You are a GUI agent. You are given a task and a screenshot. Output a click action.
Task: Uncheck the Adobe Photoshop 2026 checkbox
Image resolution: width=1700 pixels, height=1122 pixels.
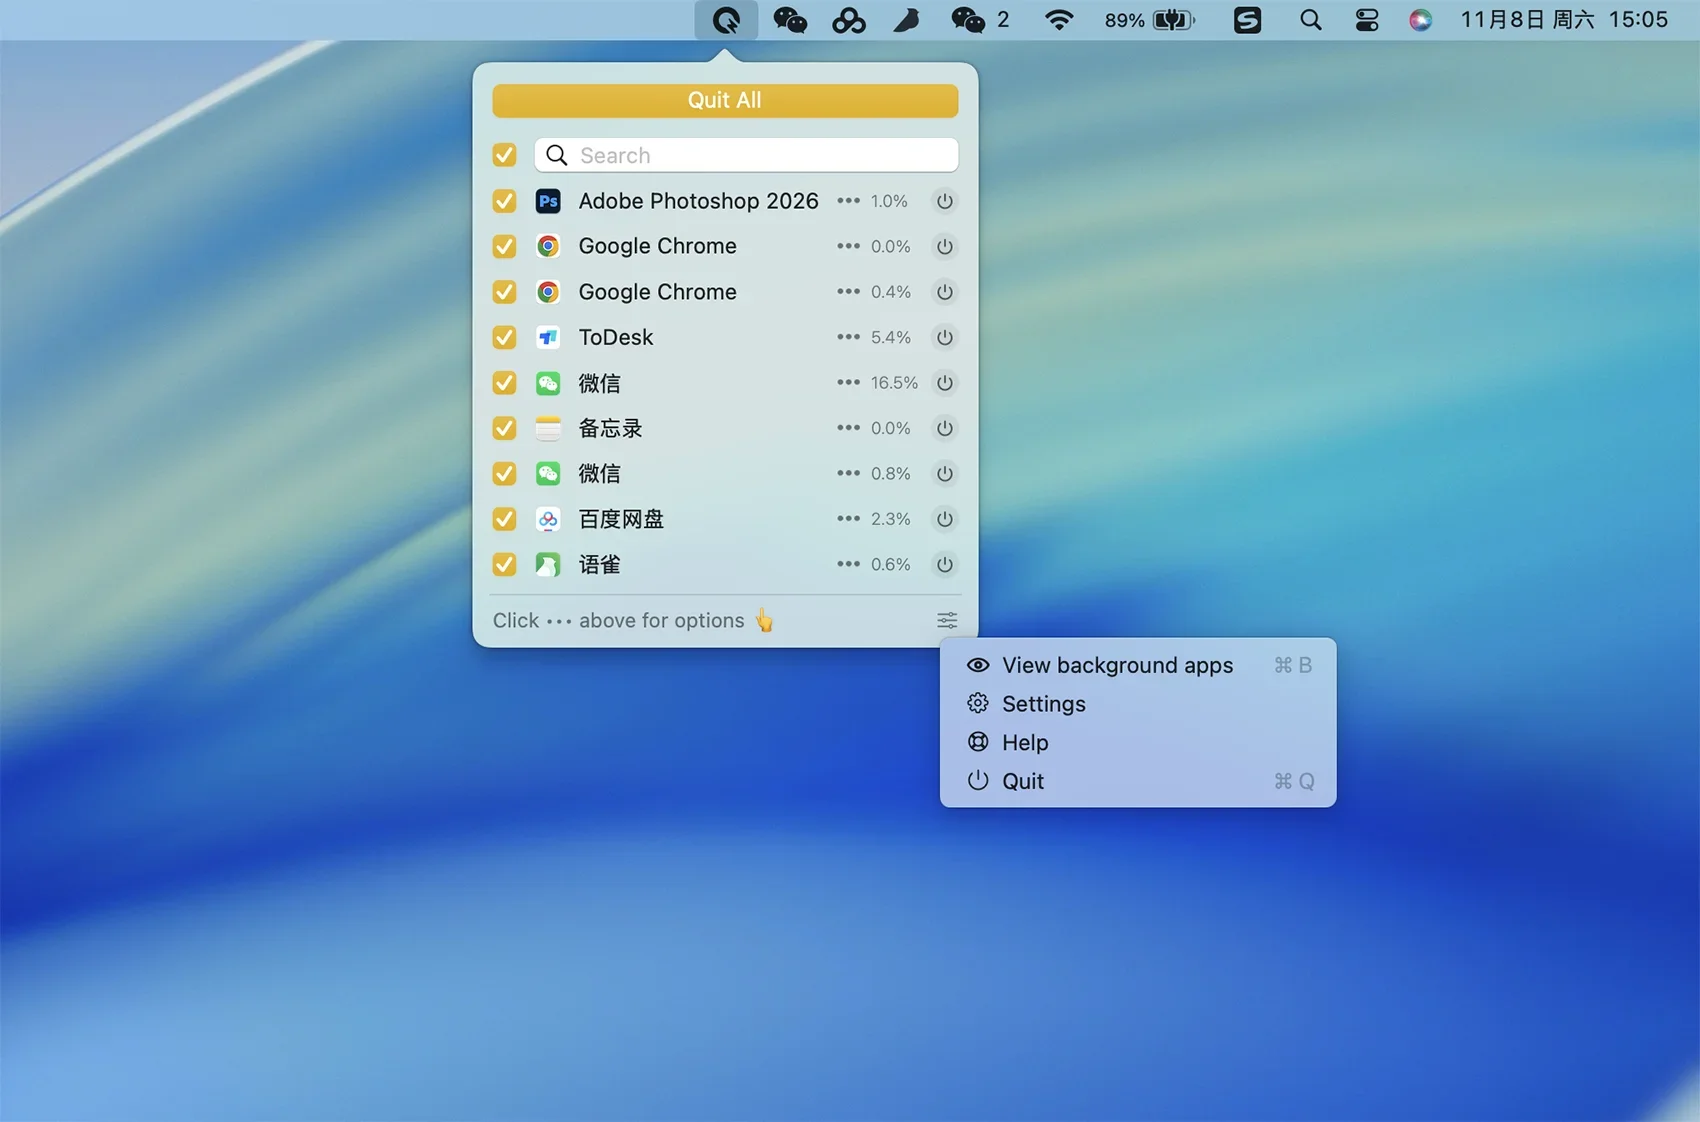coord(505,201)
